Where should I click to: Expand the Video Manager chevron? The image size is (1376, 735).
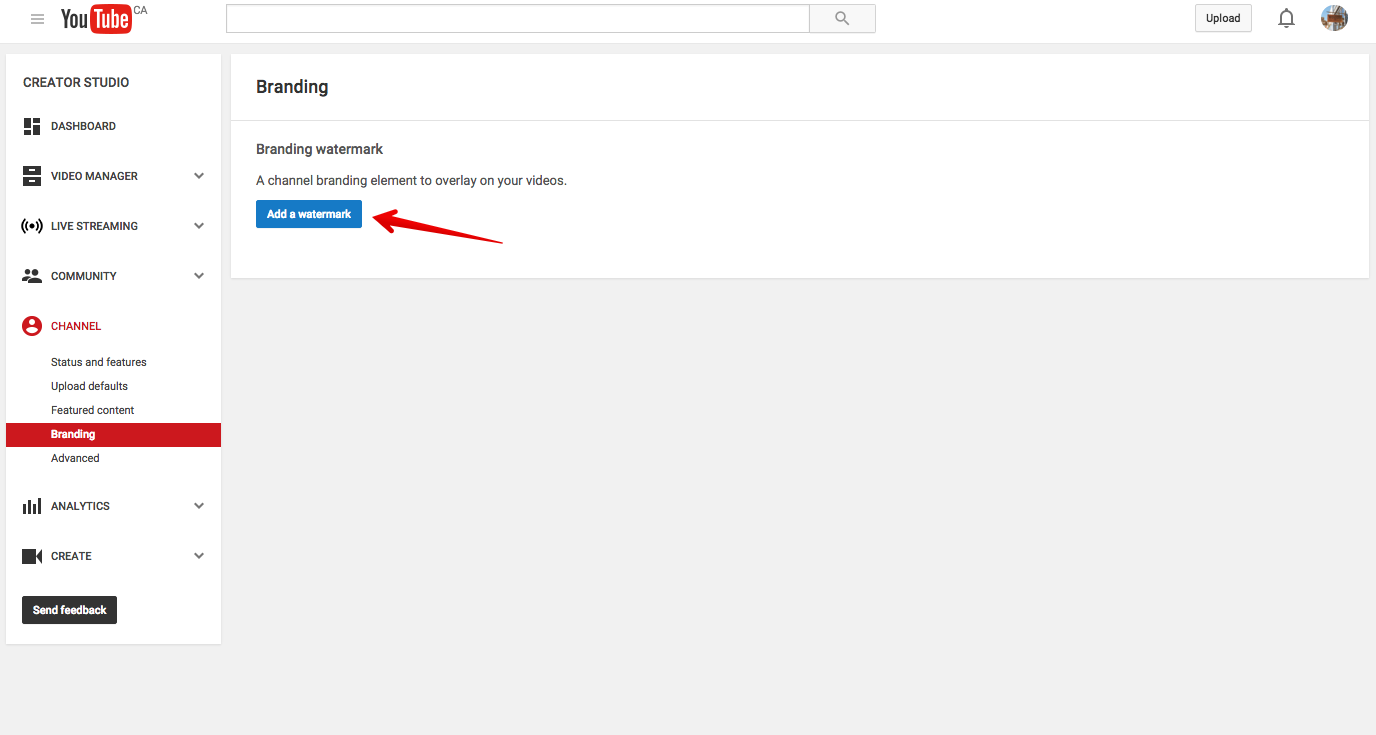[x=199, y=176]
